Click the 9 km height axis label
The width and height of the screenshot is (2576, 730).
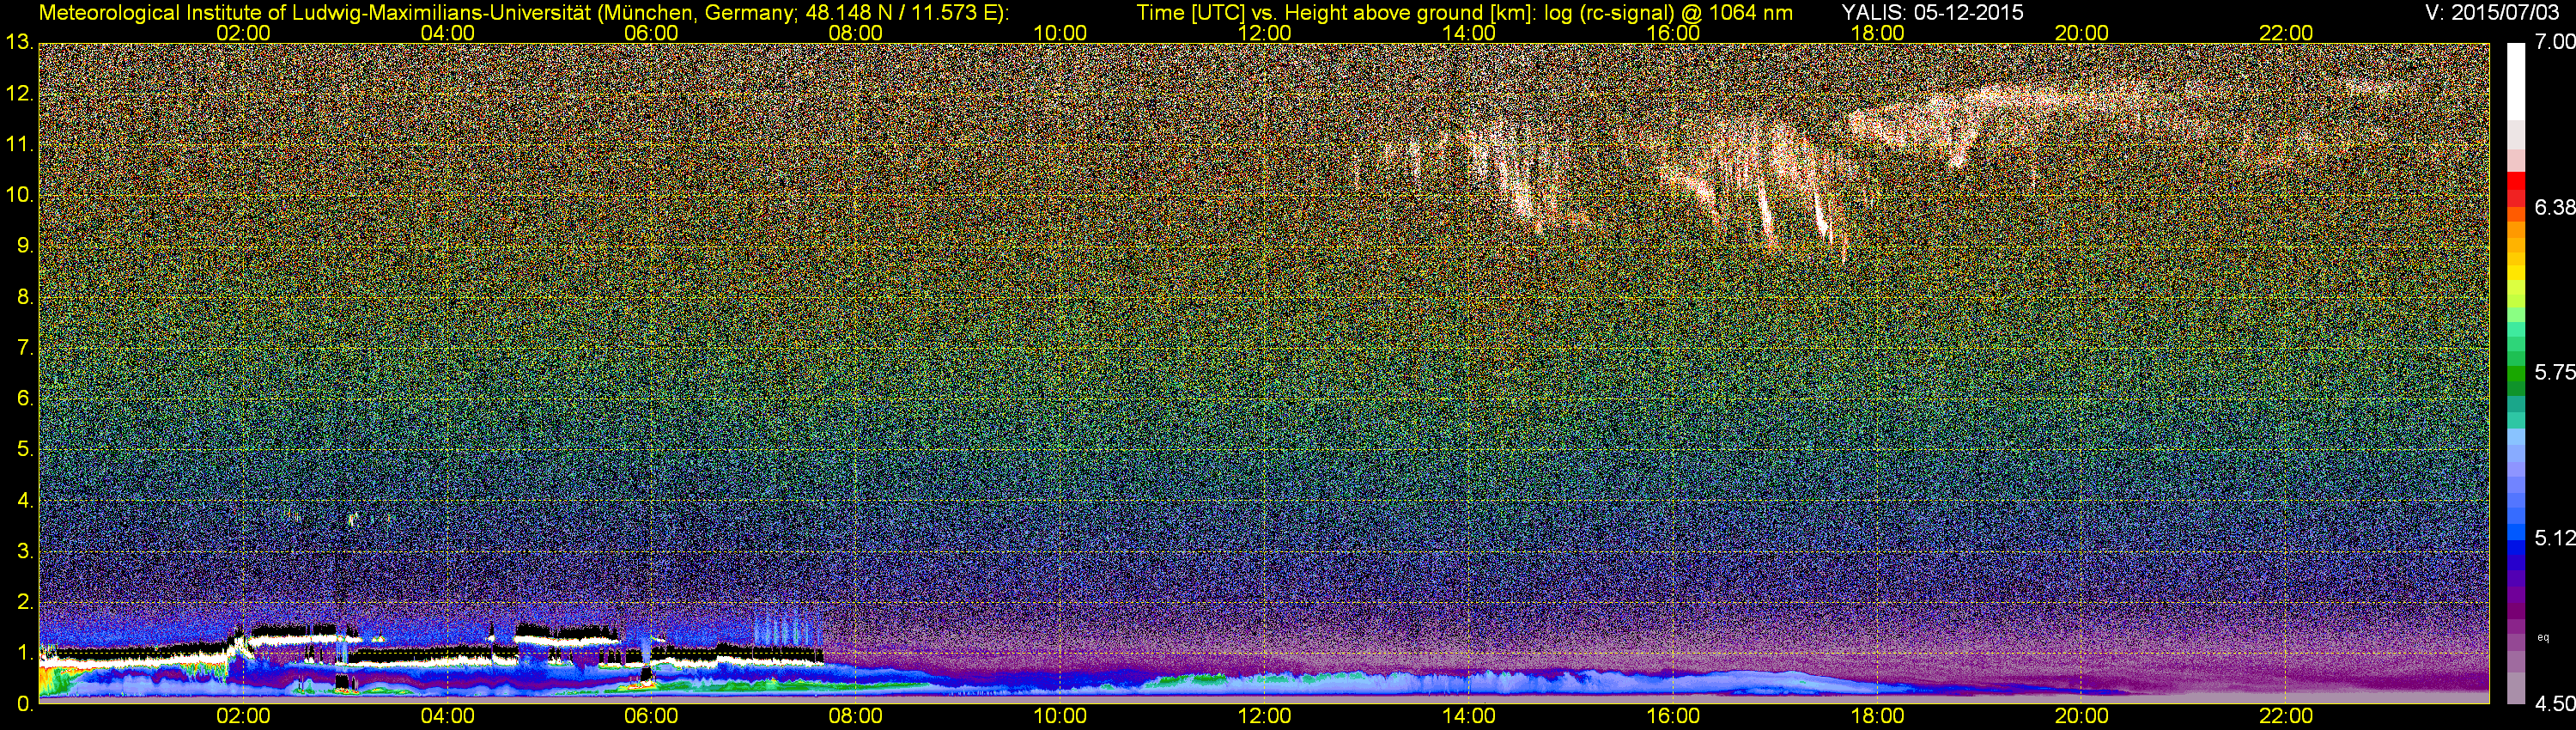click(x=24, y=246)
